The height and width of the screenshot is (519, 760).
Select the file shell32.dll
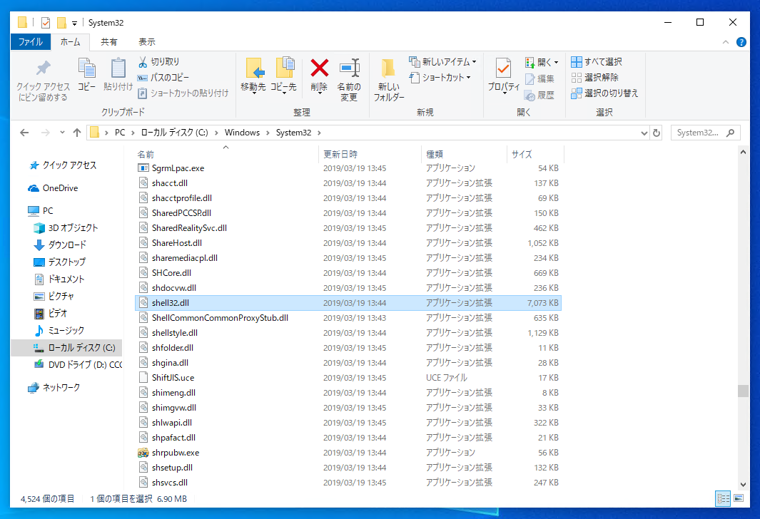coord(348,303)
